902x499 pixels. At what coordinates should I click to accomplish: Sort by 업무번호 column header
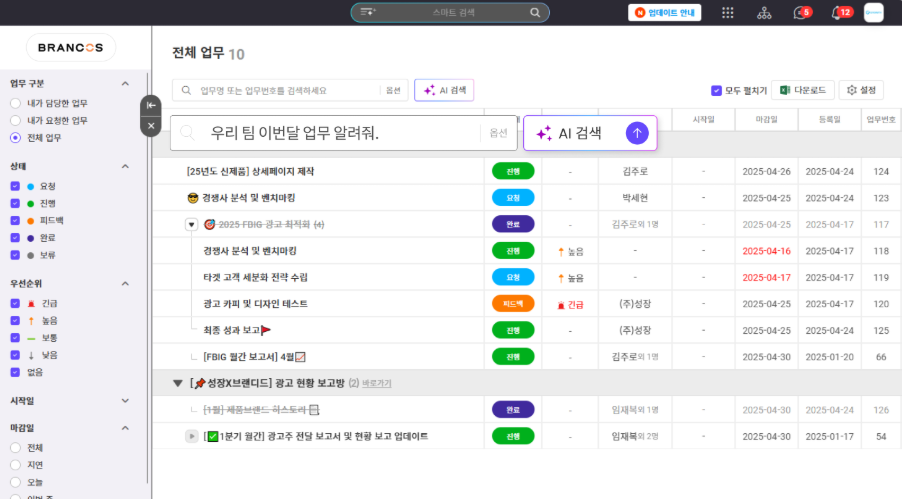pos(881,120)
